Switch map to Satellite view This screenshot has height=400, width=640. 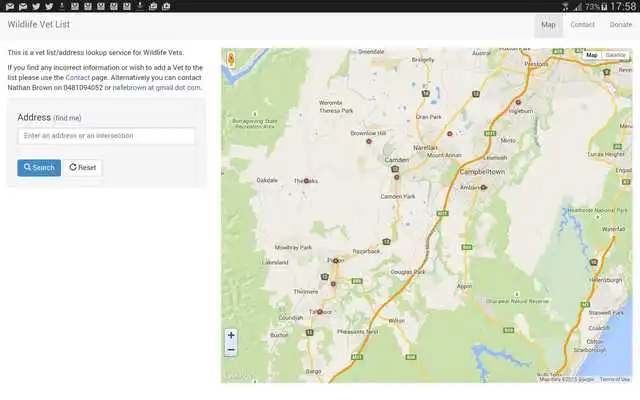615,55
